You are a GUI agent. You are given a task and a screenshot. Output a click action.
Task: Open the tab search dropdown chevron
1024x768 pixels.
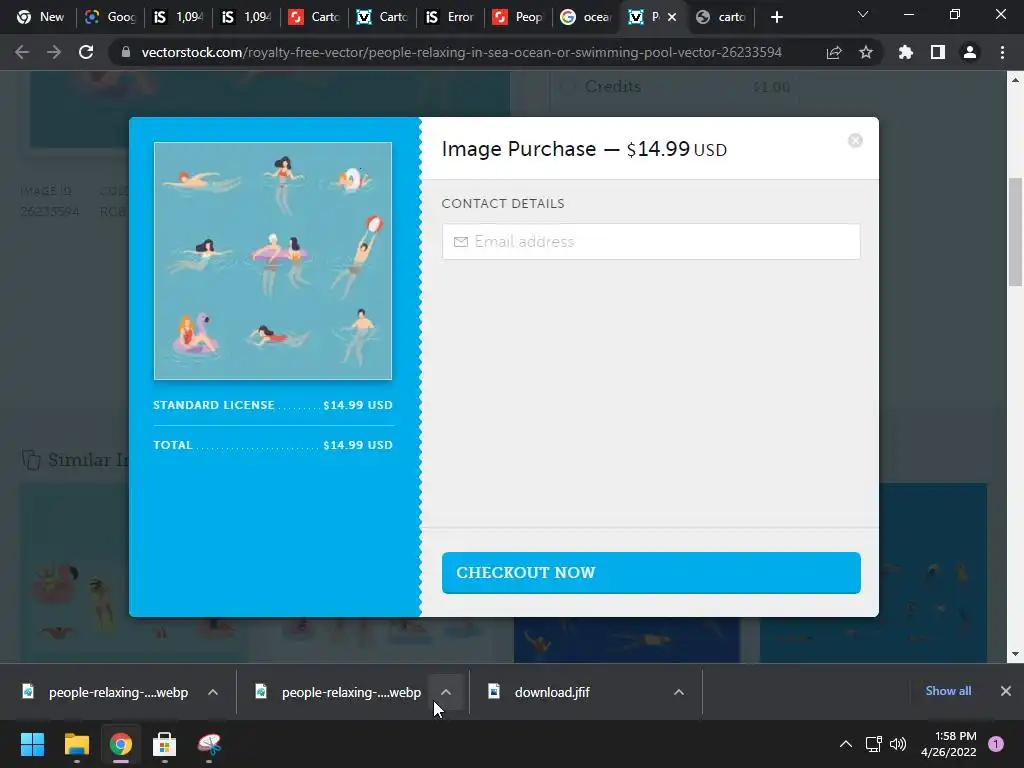click(863, 14)
